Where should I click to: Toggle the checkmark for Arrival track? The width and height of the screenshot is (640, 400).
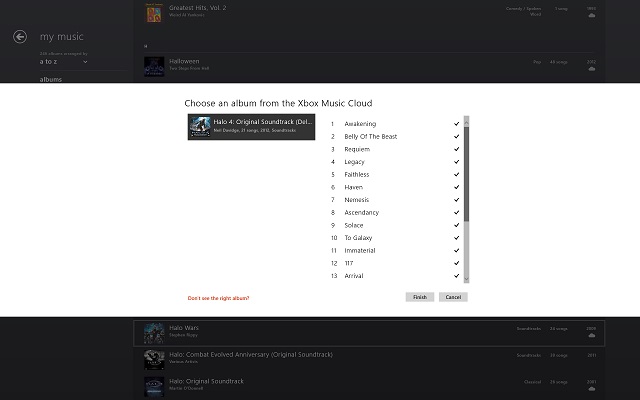tap(457, 276)
